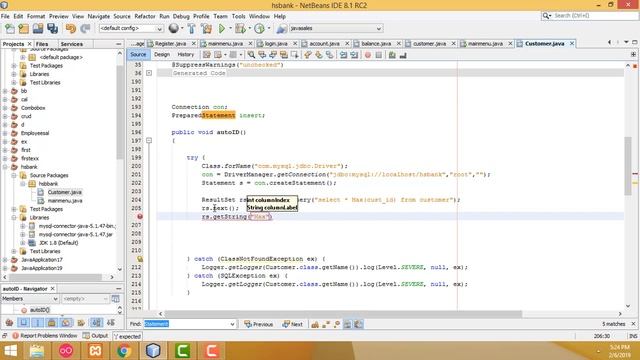Toggle Show Non-Public Members in Navigator
Screen dimensions: 640x360
tap(52, 323)
